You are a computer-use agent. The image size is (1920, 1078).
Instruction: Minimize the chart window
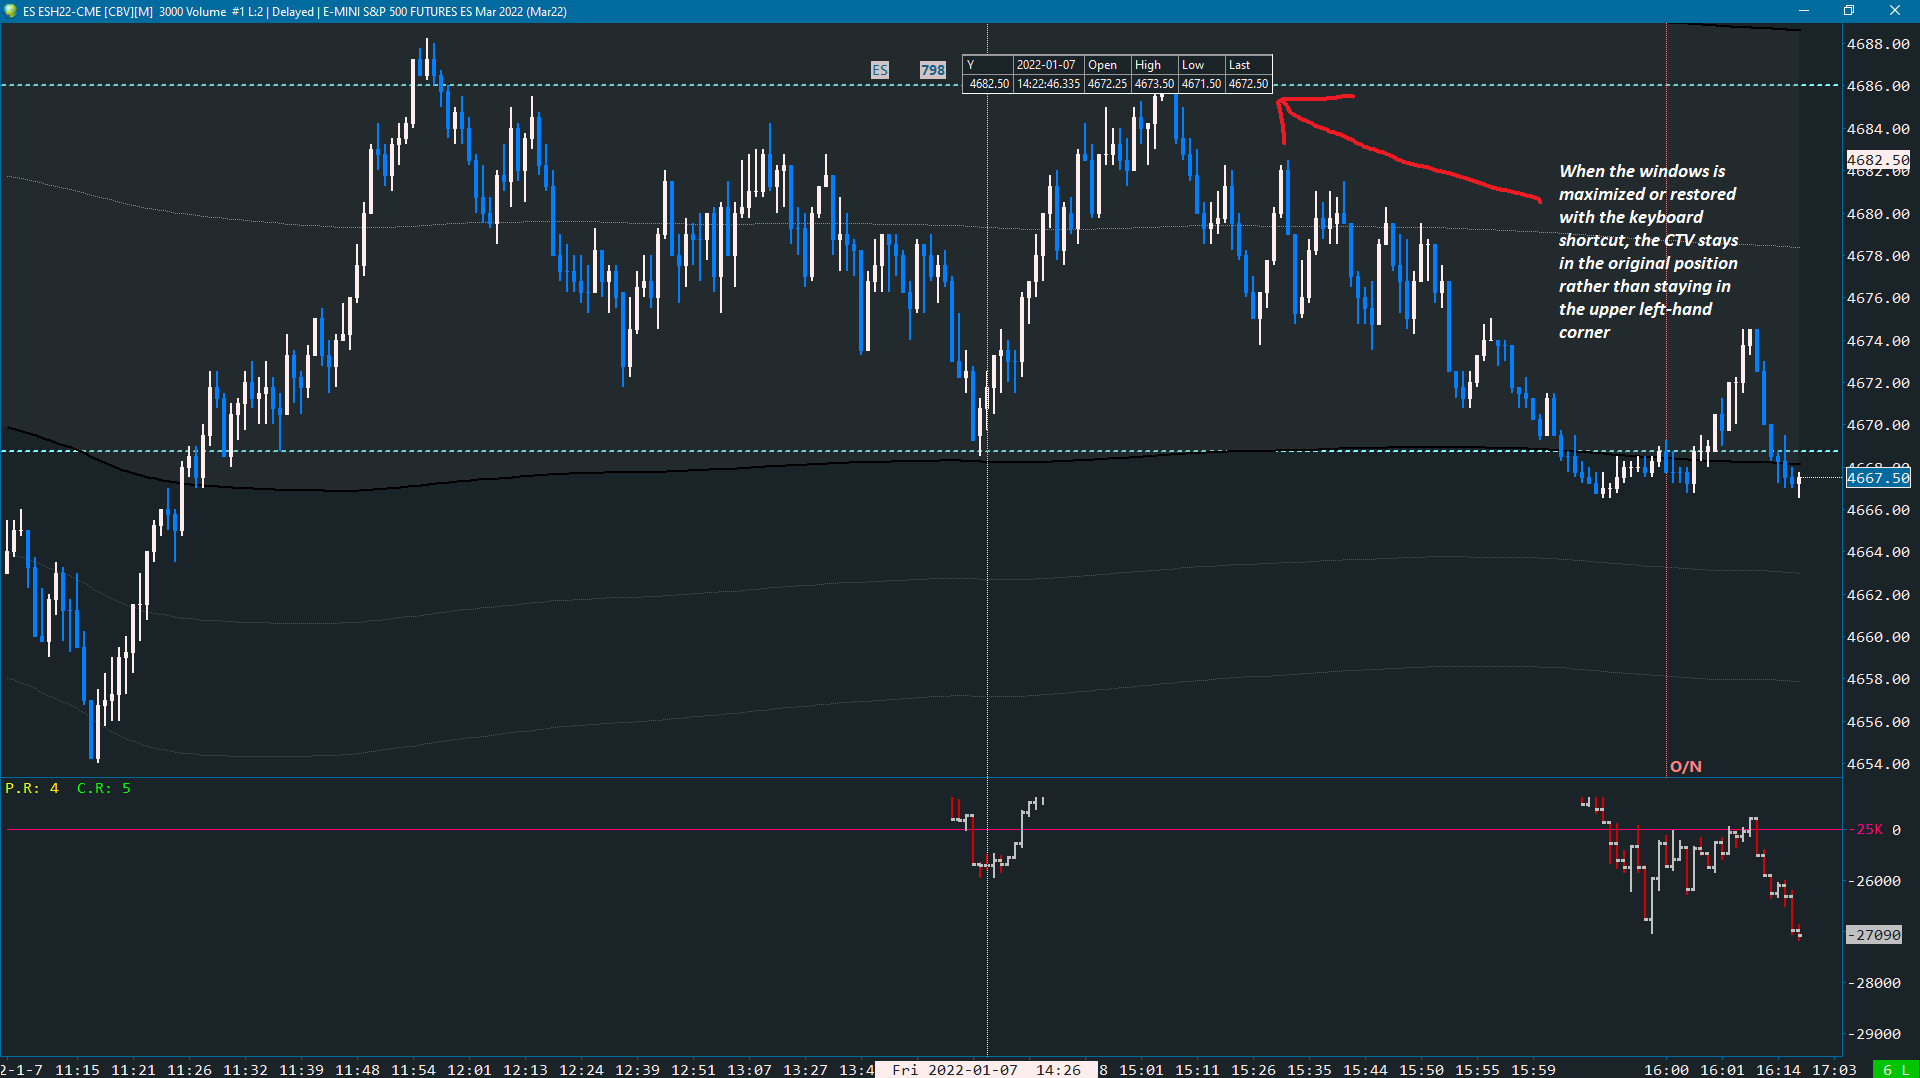tap(1804, 11)
